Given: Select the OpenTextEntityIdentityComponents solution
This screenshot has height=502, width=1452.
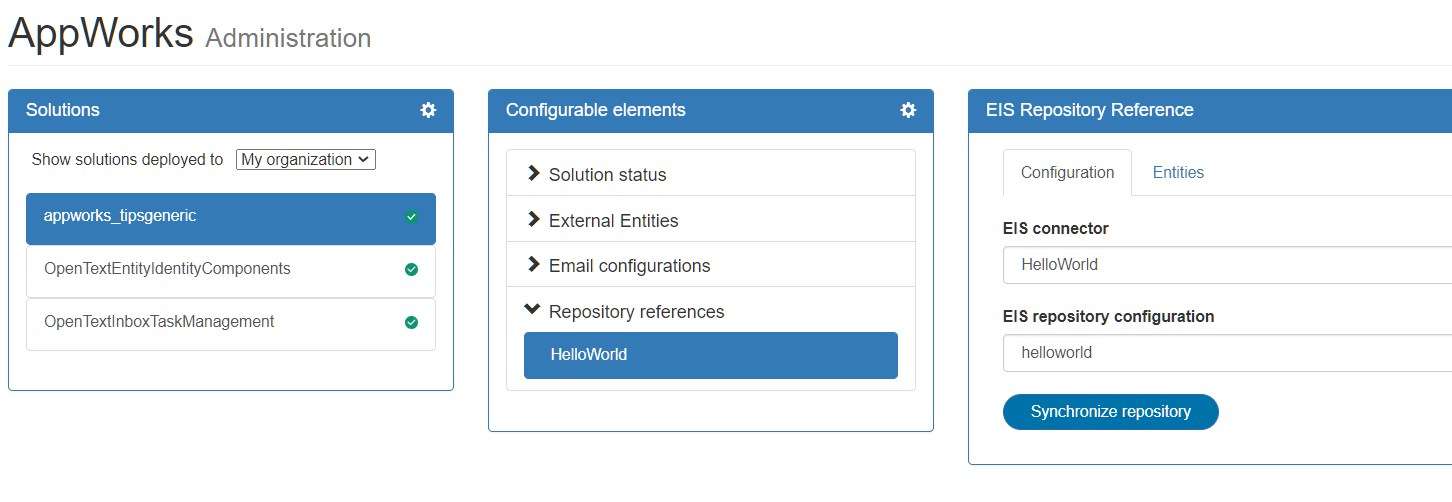Looking at the screenshot, I should click(x=167, y=269).
